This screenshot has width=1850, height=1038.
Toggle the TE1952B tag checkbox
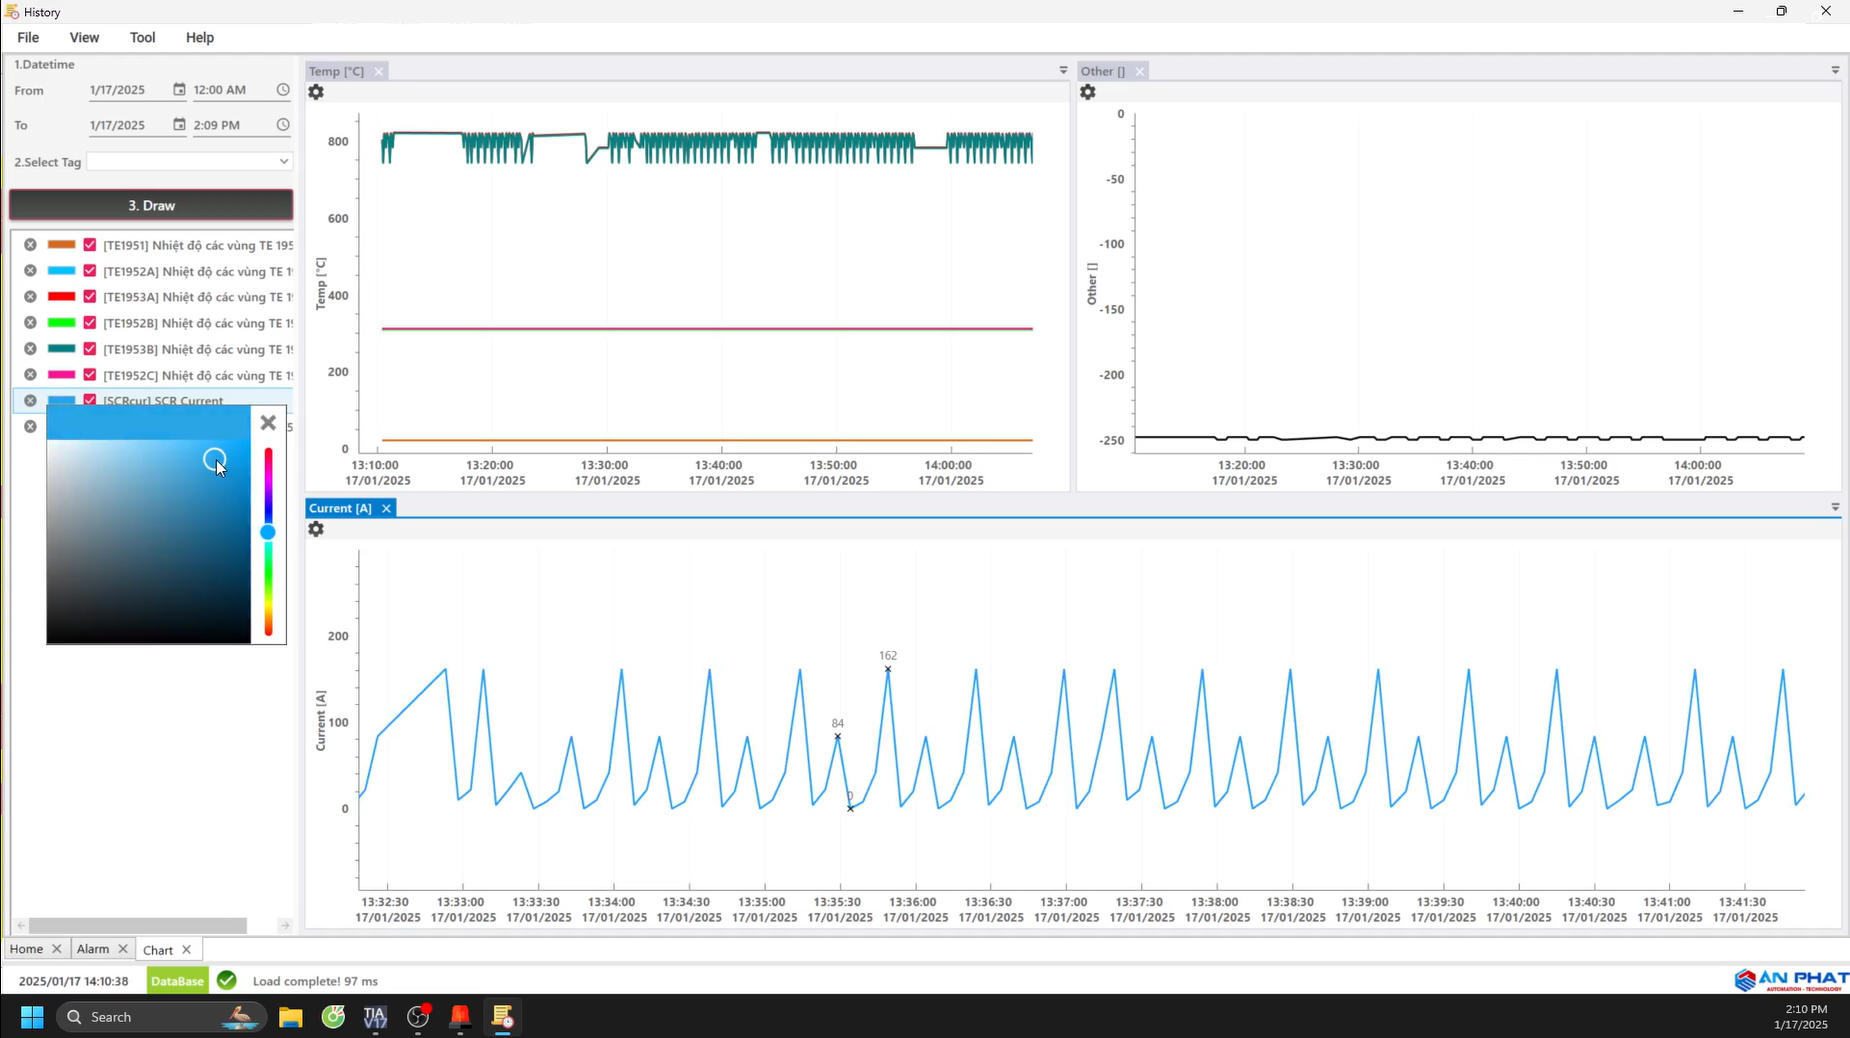tap(90, 323)
